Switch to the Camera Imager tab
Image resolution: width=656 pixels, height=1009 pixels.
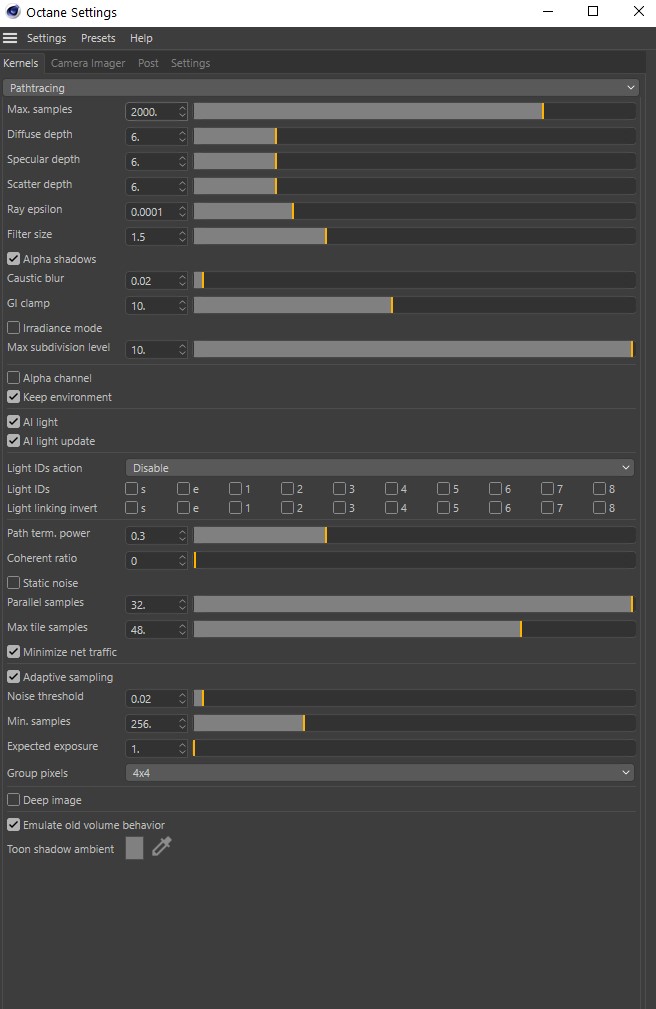click(x=88, y=63)
